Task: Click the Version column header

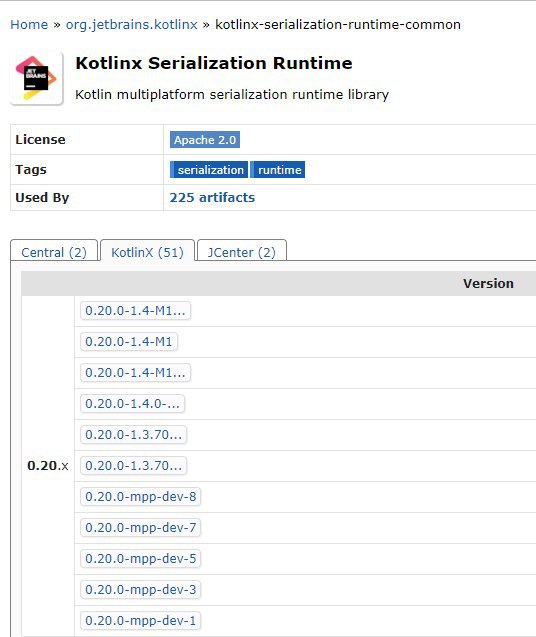Action: click(x=488, y=284)
